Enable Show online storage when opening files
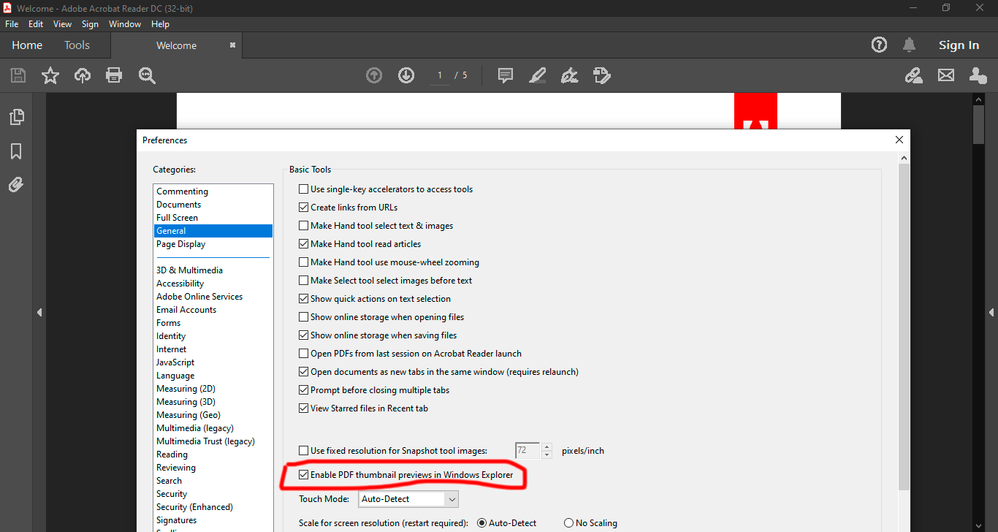Image resolution: width=998 pixels, height=532 pixels. pyautogui.click(x=304, y=317)
